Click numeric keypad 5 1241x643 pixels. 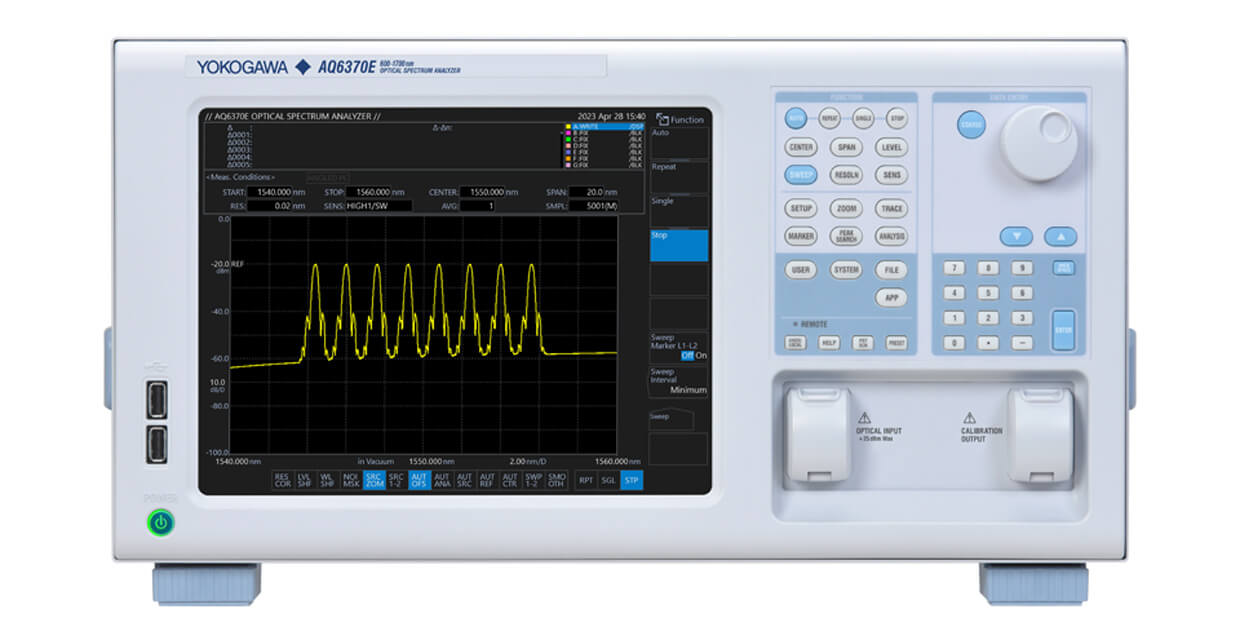click(x=988, y=293)
